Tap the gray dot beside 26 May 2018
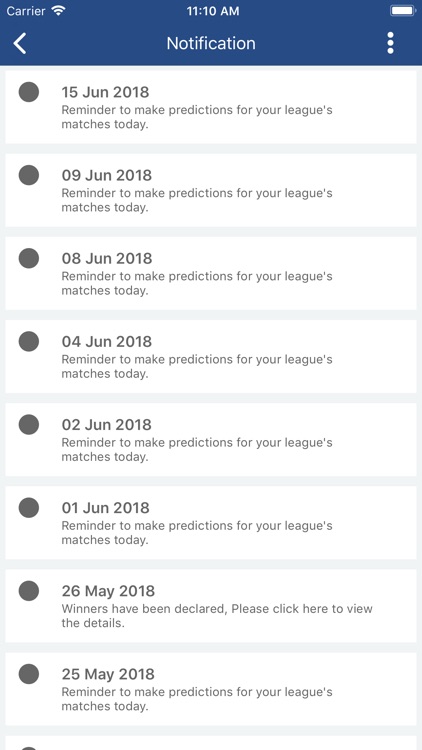This screenshot has height=750, width=422. coord(29,591)
